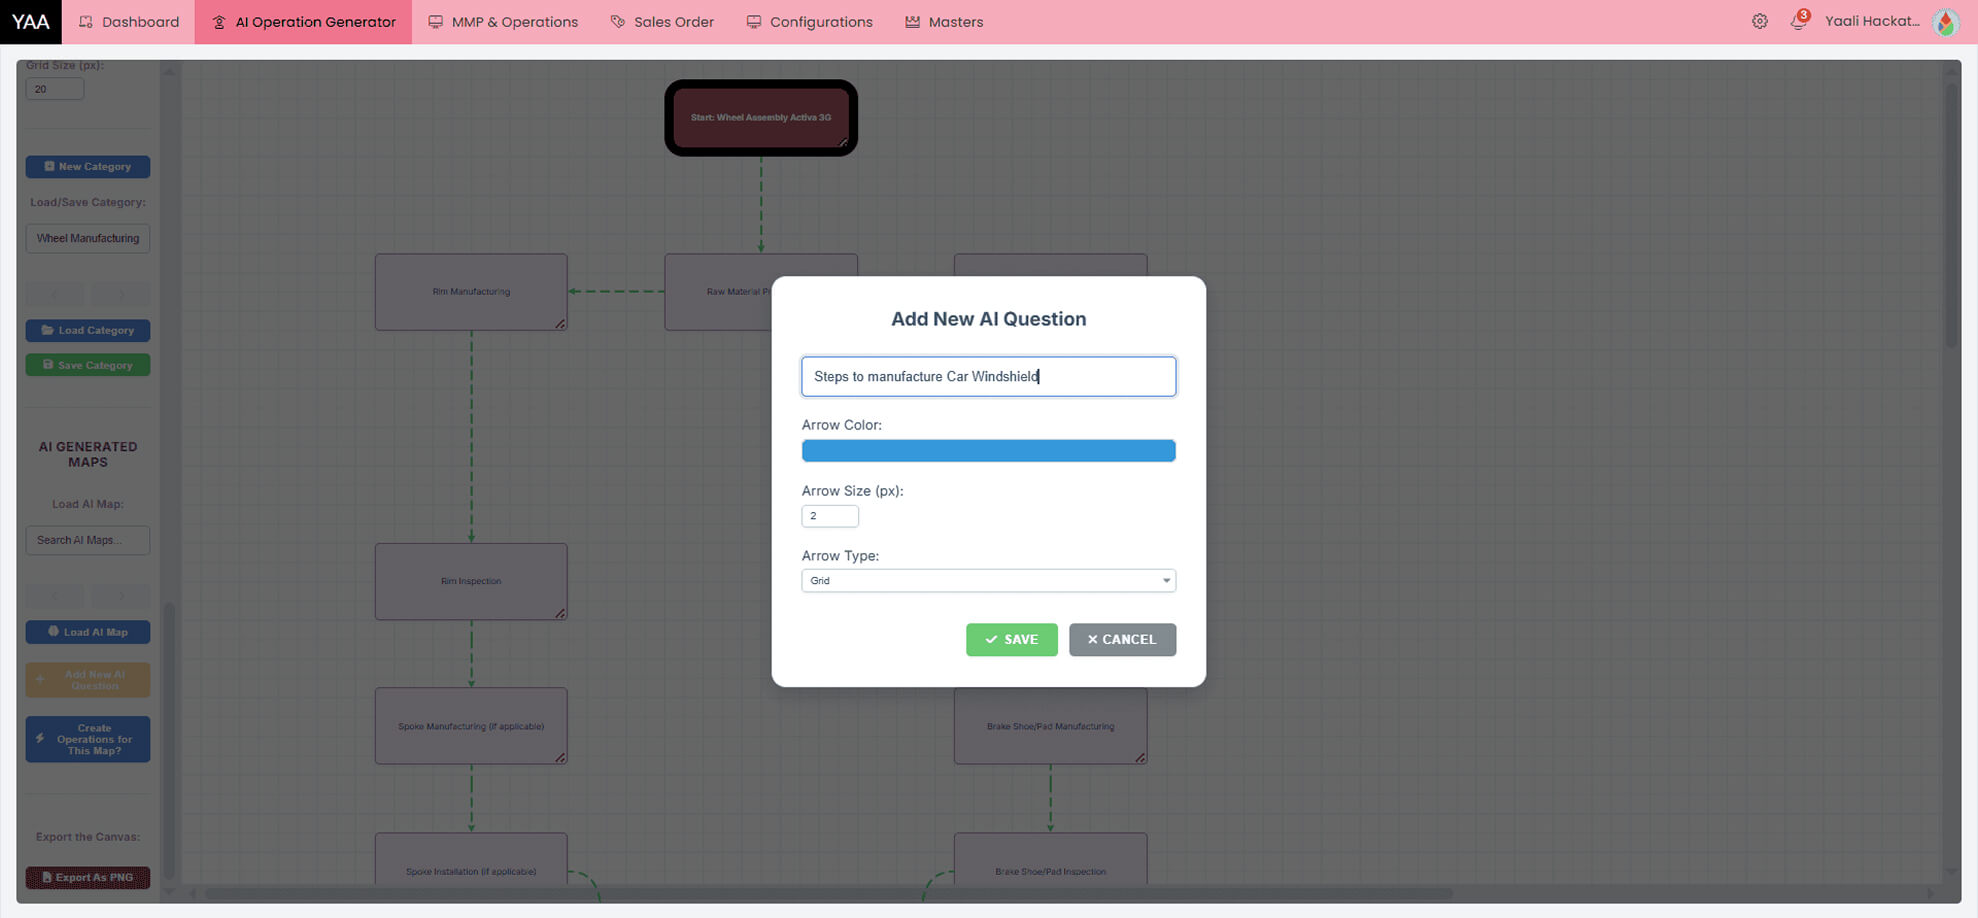Click the plus icon on New Category
Screen dimensions: 1978x918
pos(49,166)
